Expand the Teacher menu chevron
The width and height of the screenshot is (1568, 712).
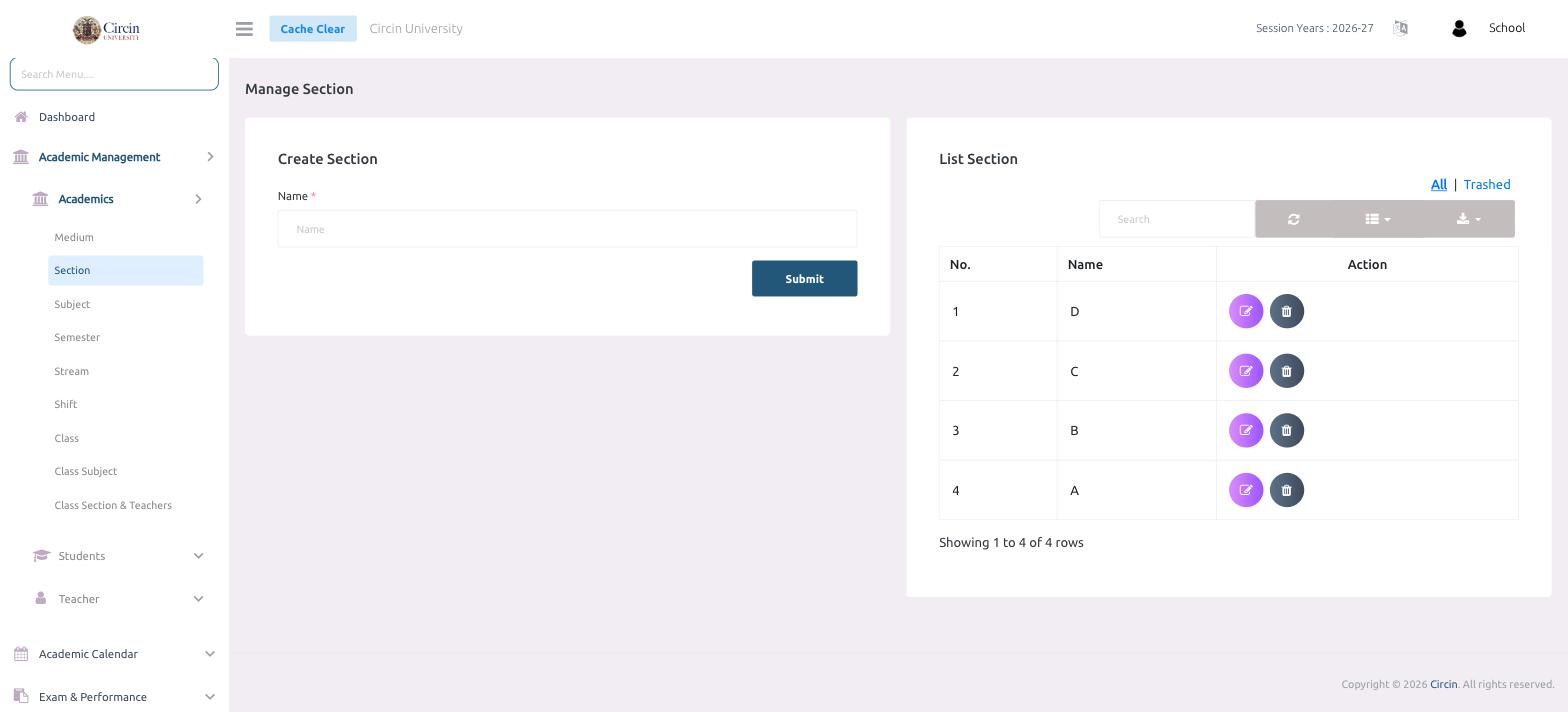[x=198, y=599]
